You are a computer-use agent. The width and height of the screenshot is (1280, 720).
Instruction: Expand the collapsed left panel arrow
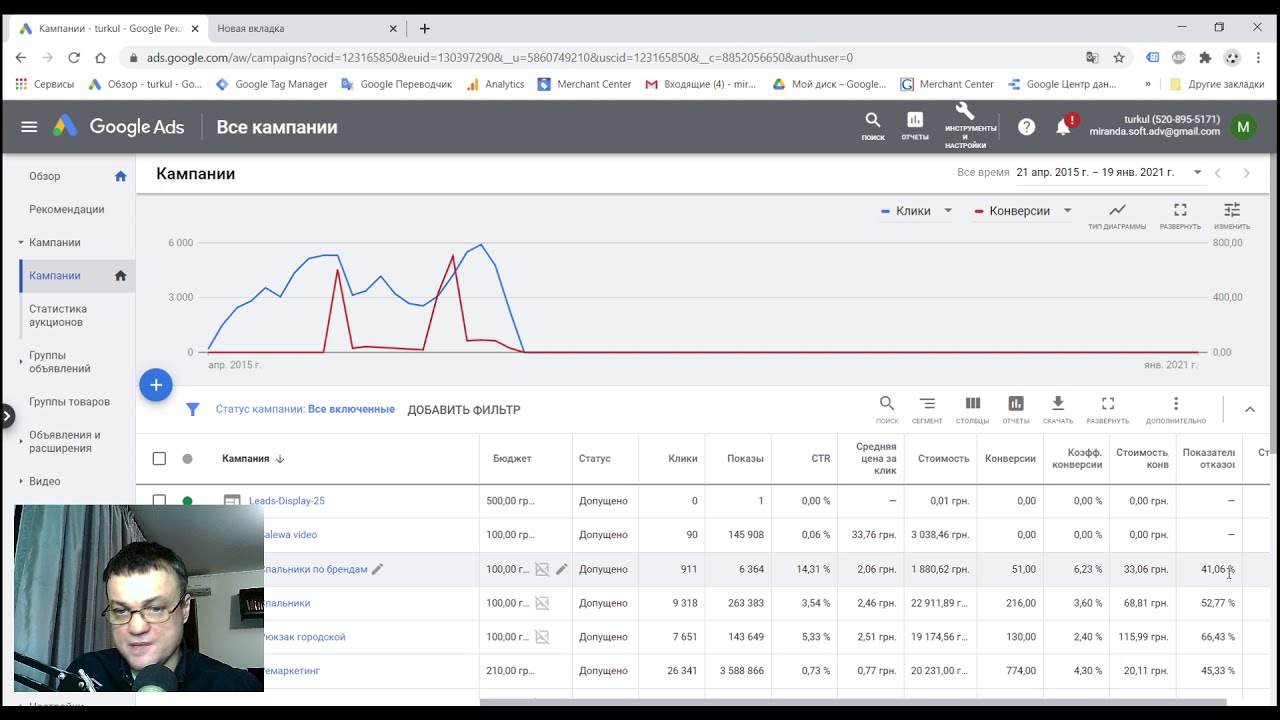click(7, 414)
